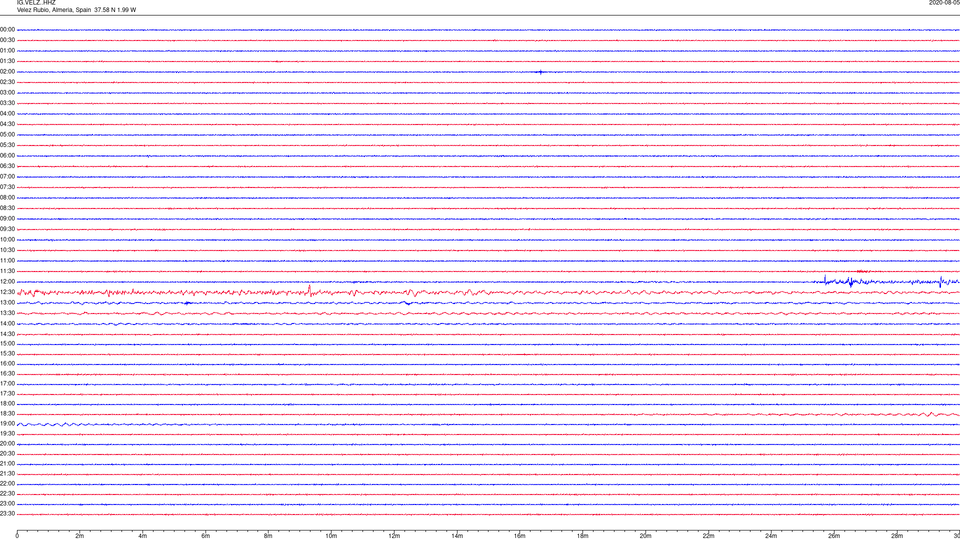Select the 15:00 trace time label
Viewport: 960px width, 540px height.
(x=7, y=343)
